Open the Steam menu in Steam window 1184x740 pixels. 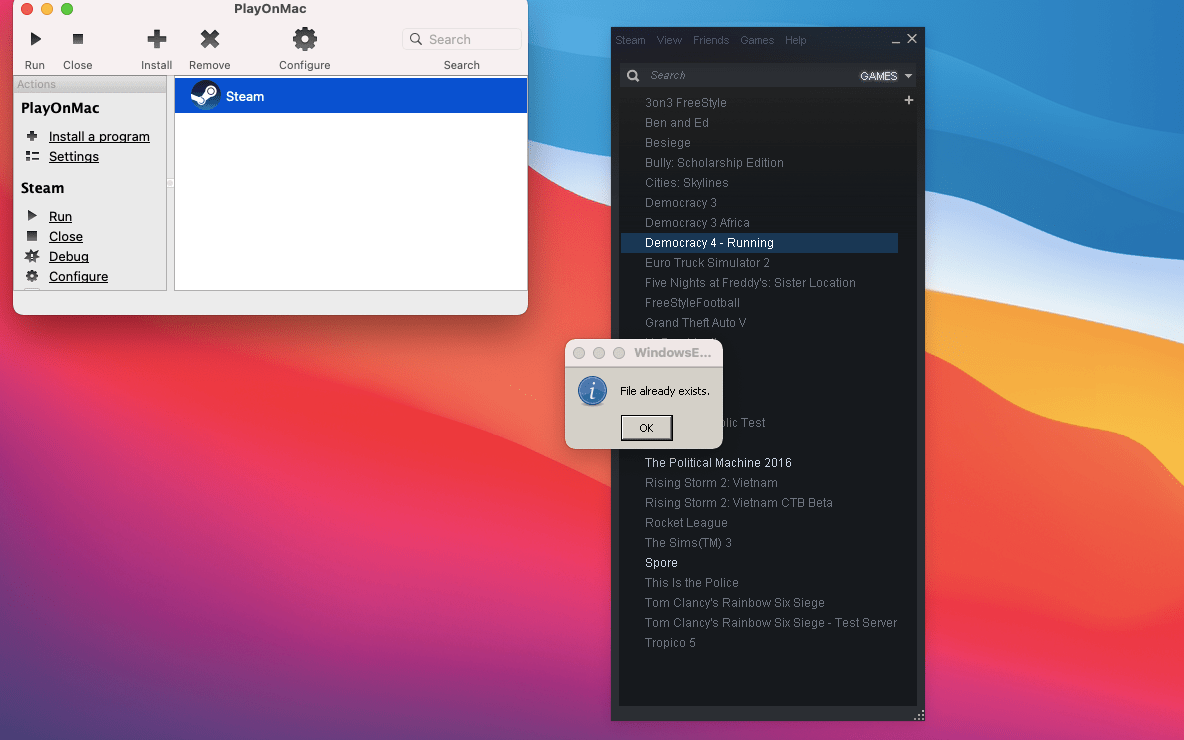(631, 40)
